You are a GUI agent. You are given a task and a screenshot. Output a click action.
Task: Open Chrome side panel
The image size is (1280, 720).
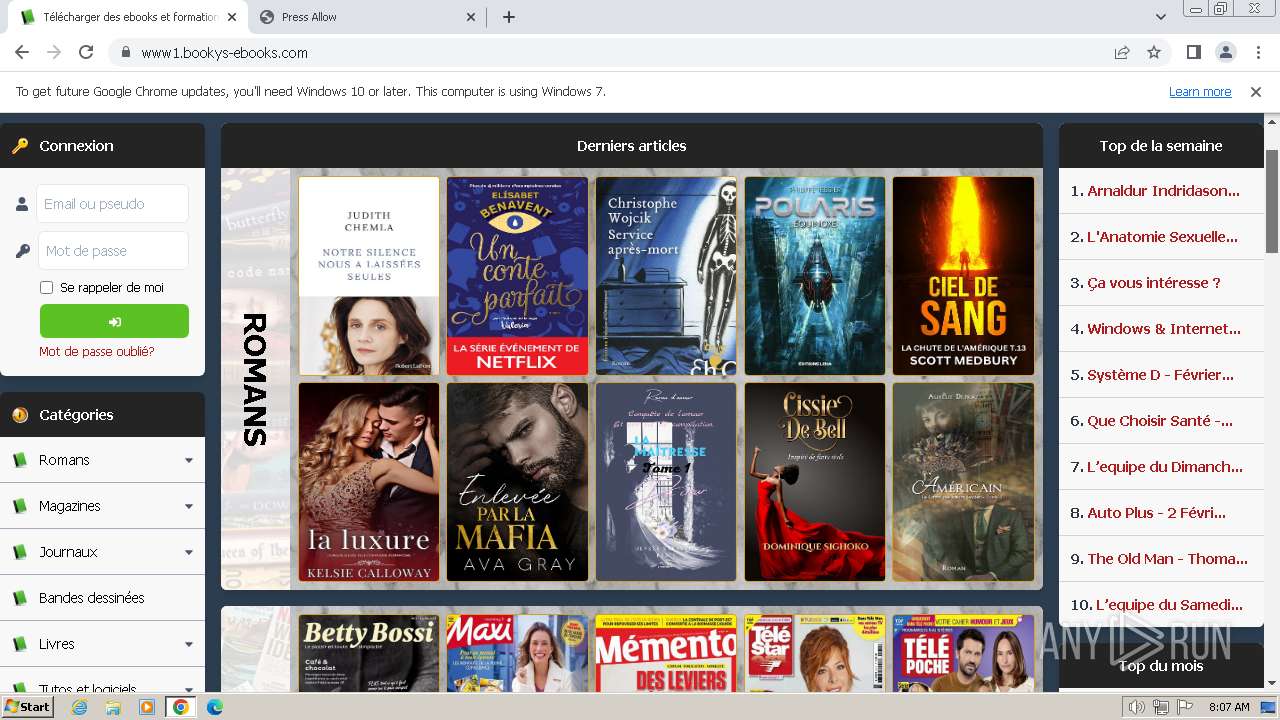1193,52
